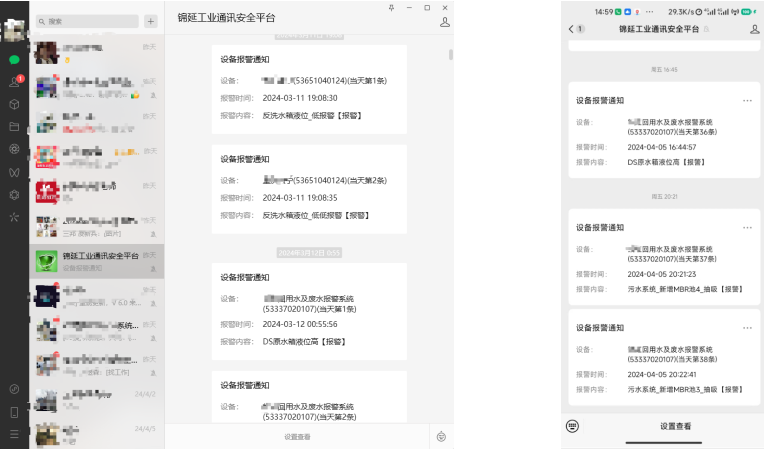Tap mobile alarm text 污水系统_新增MBR池4_抽吸【报警】

pyautogui.click(x=685, y=289)
